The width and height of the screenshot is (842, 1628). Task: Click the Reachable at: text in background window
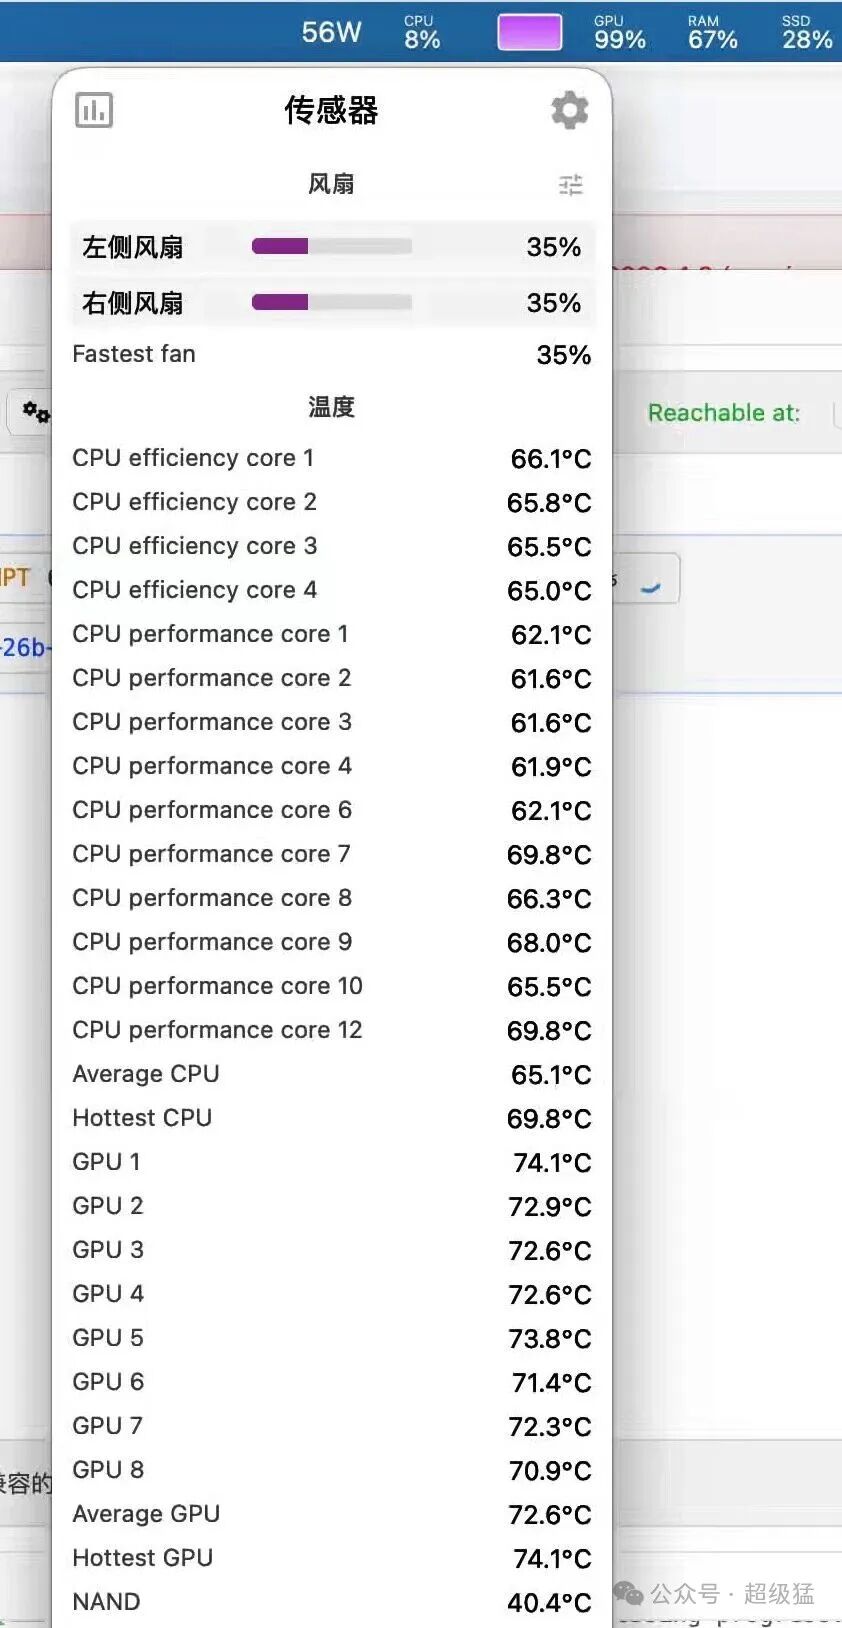(724, 413)
